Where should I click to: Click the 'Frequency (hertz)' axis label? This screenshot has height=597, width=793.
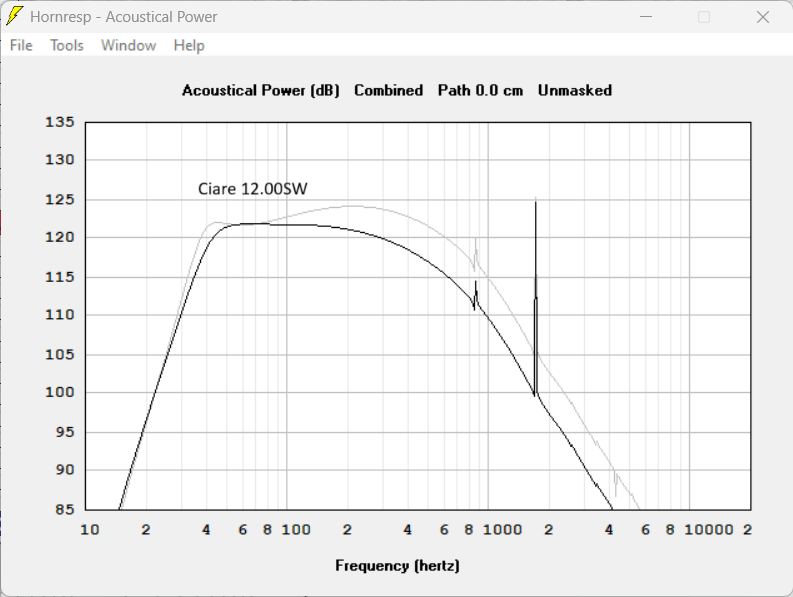397,566
